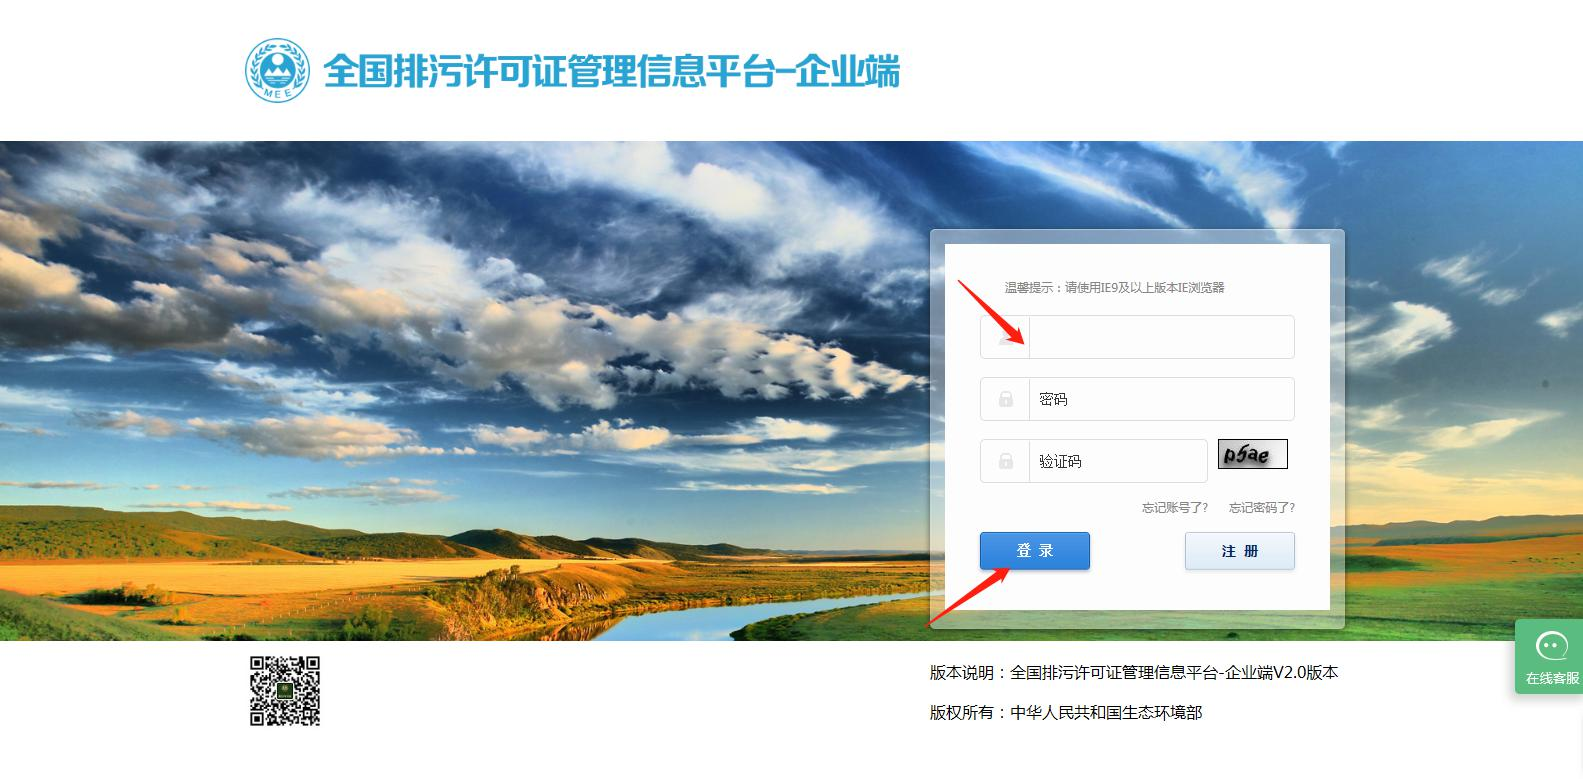This screenshot has height=779, width=1583.
Task: Open the 忘记账号了? link
Action: point(1175,507)
